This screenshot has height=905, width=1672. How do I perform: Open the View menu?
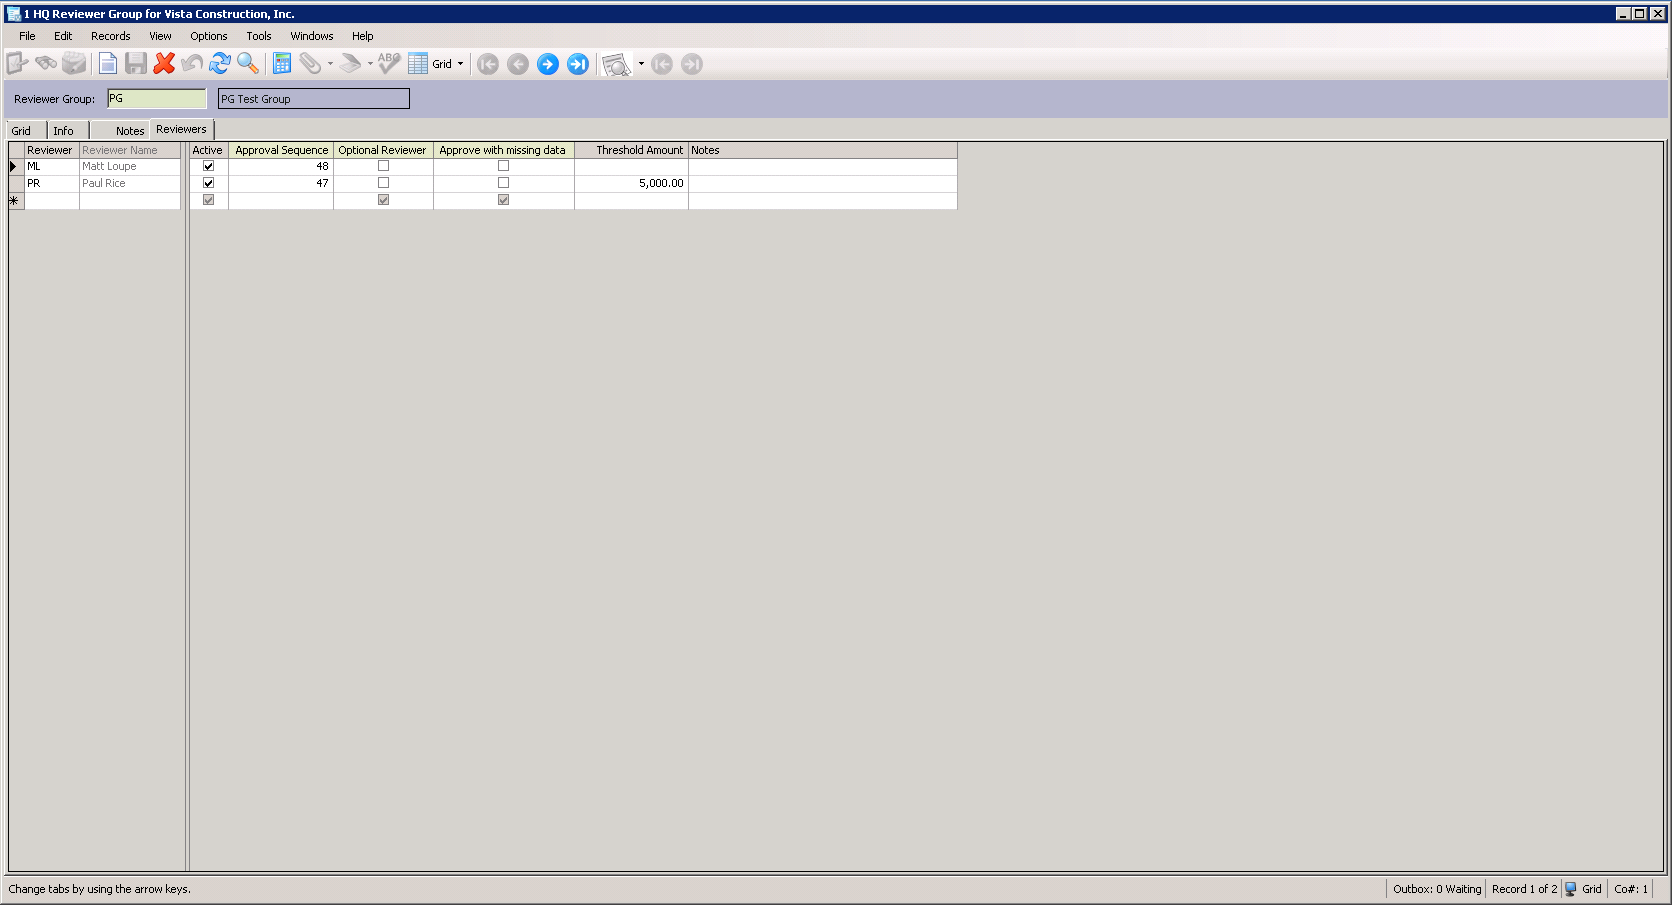(x=160, y=36)
